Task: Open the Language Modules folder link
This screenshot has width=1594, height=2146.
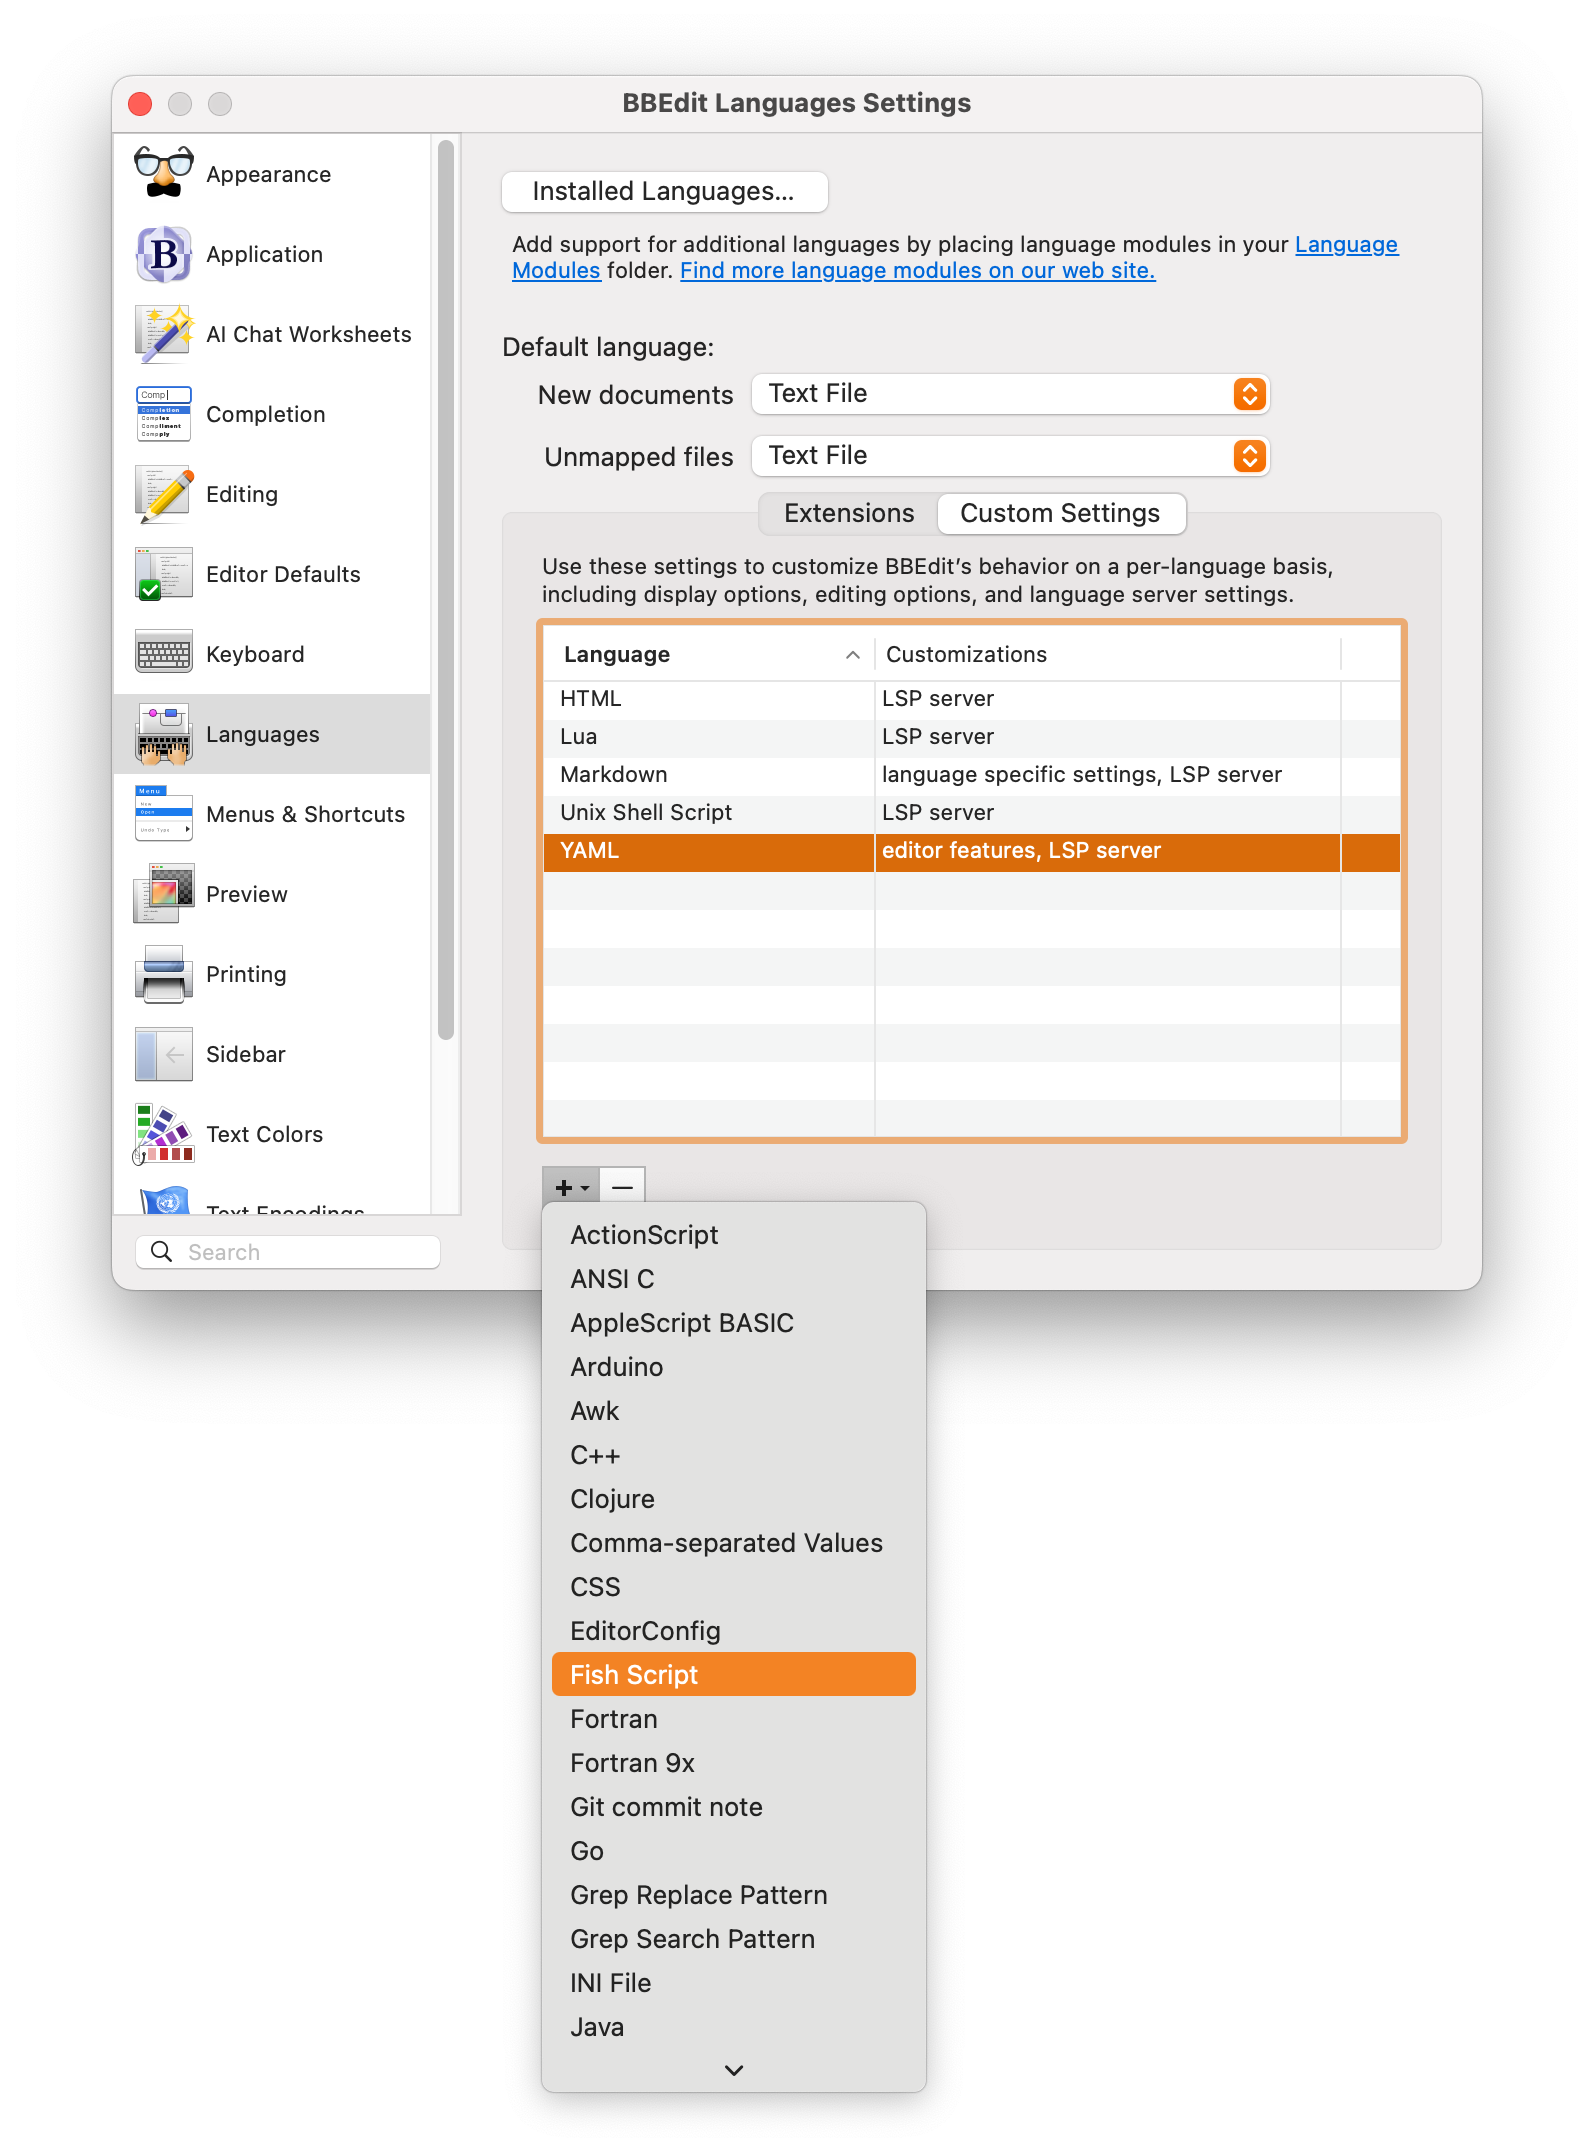Action: (x=1346, y=244)
